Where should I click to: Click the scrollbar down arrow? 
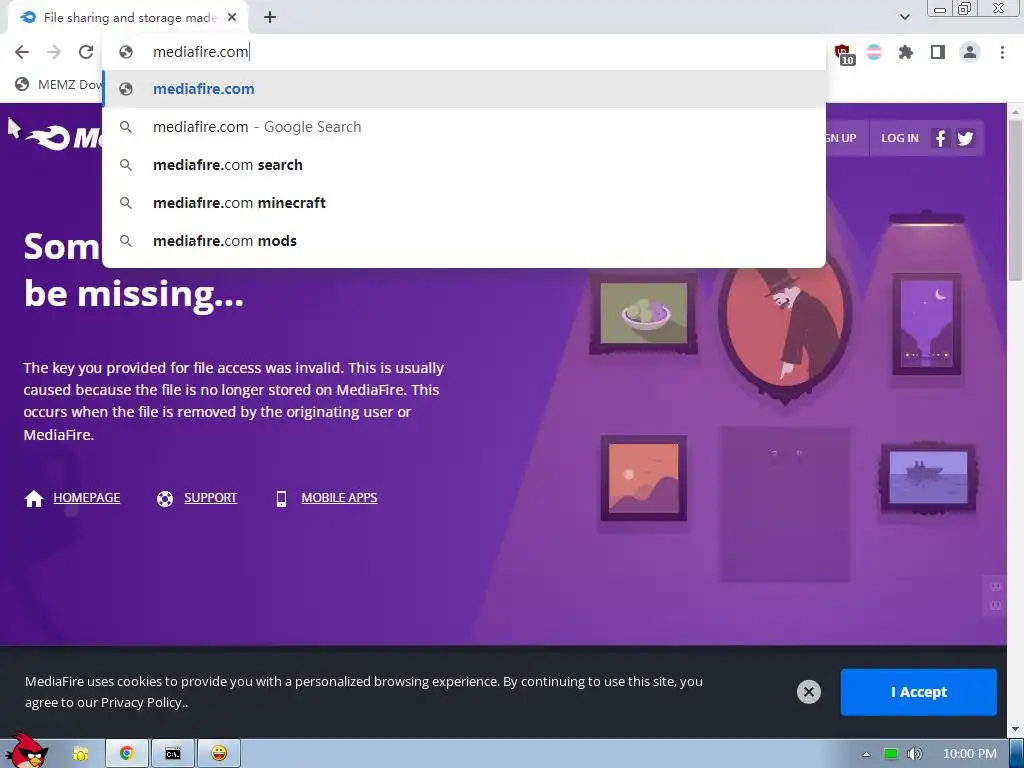(x=1015, y=729)
